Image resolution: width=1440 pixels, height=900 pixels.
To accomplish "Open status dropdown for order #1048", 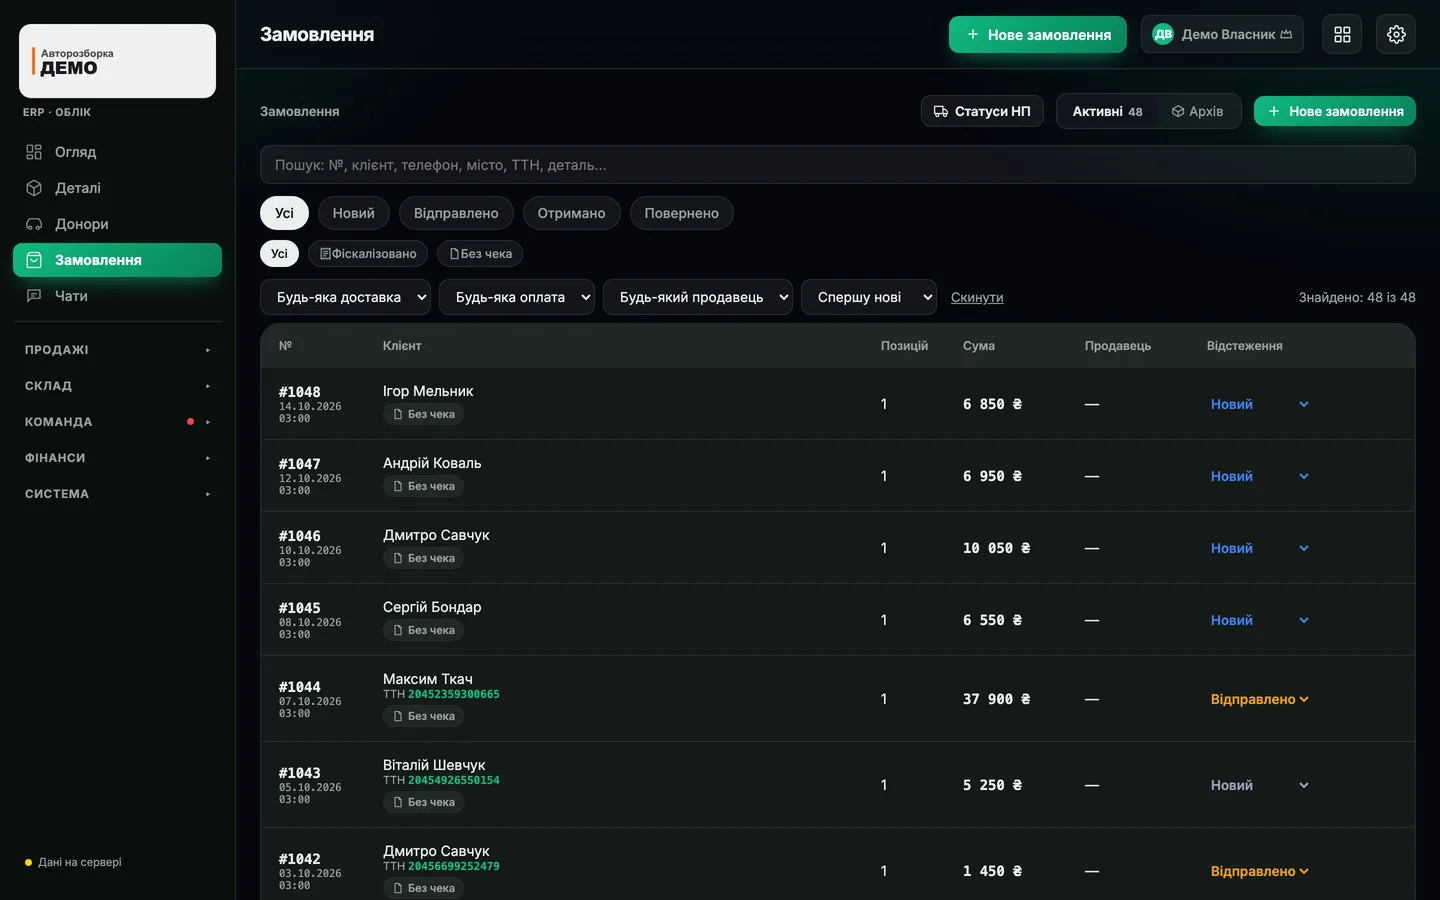I will click(1260, 404).
